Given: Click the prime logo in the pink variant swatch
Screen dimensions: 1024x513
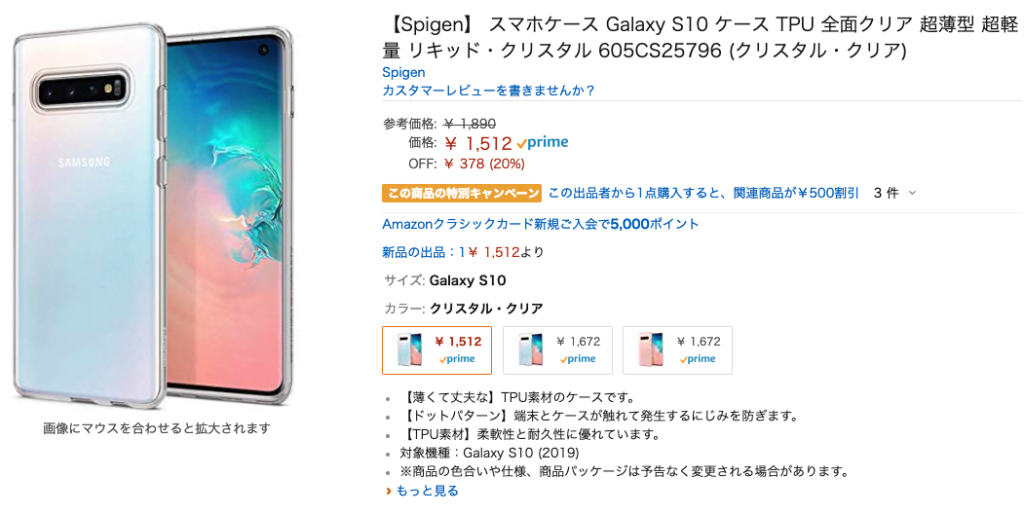Looking at the screenshot, I should [x=698, y=359].
